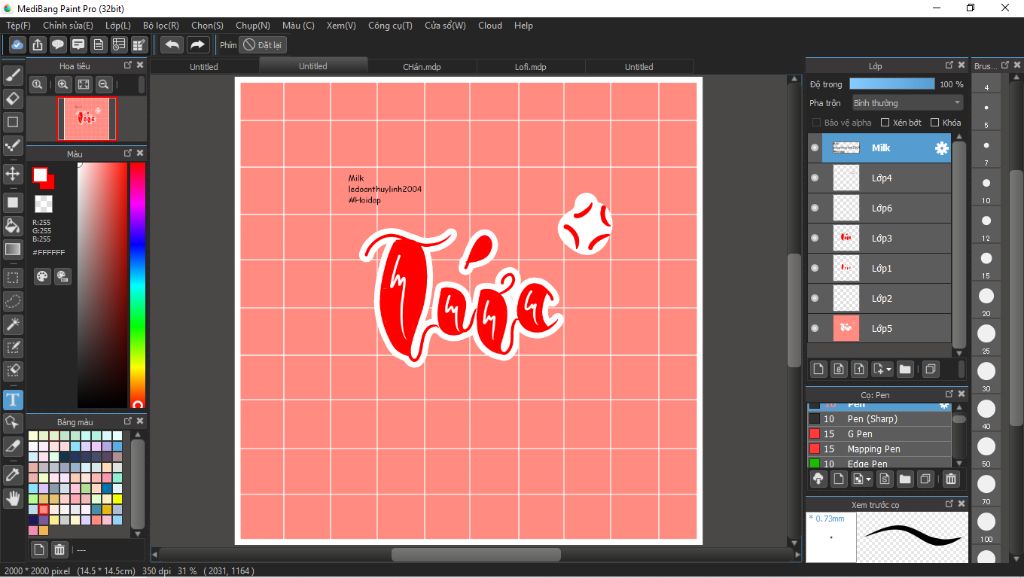The height and width of the screenshot is (578, 1024).
Task: Select the Gradient tool
Action: click(x=12, y=249)
